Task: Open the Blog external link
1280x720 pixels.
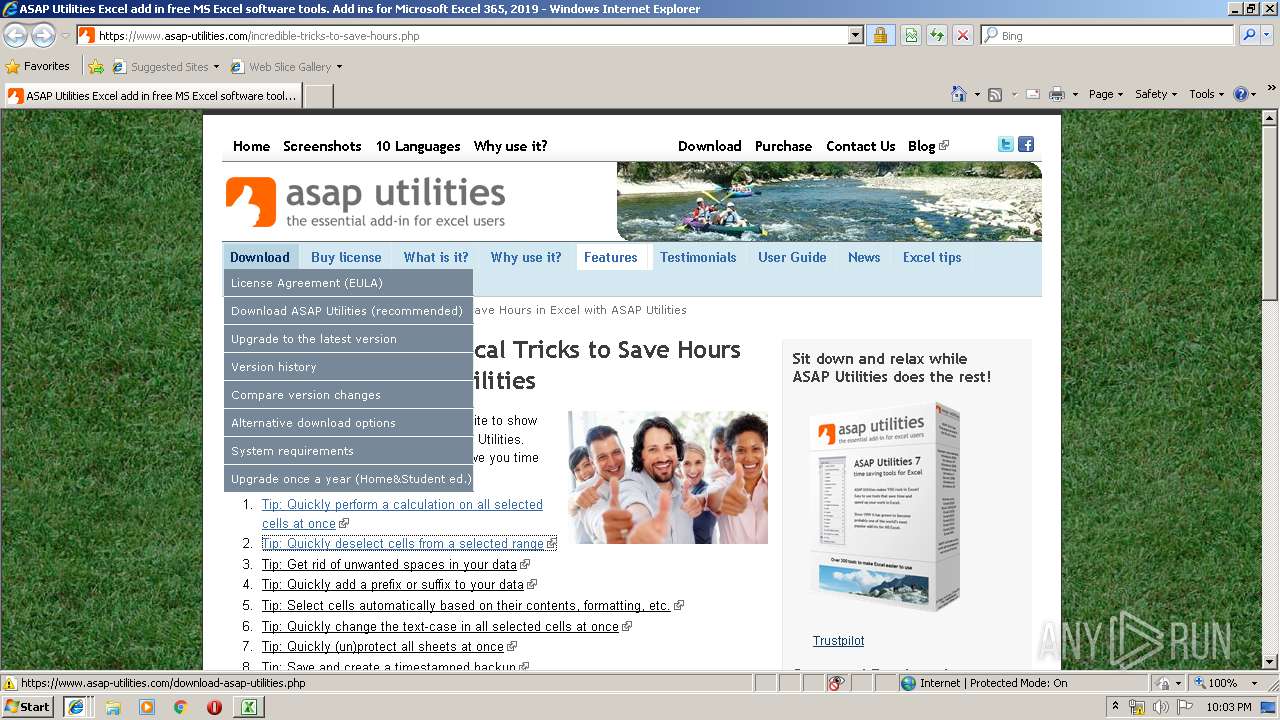Action: (928, 146)
